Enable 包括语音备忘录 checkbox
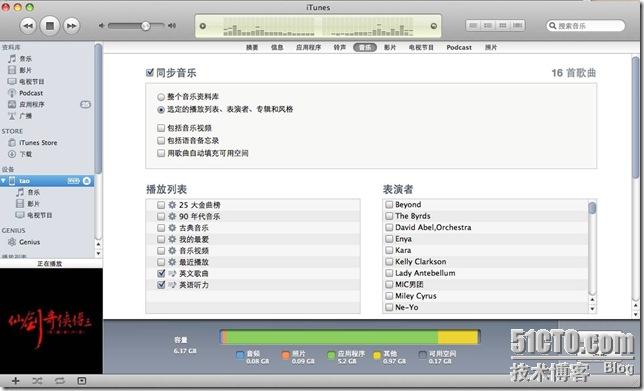 pos(161,141)
